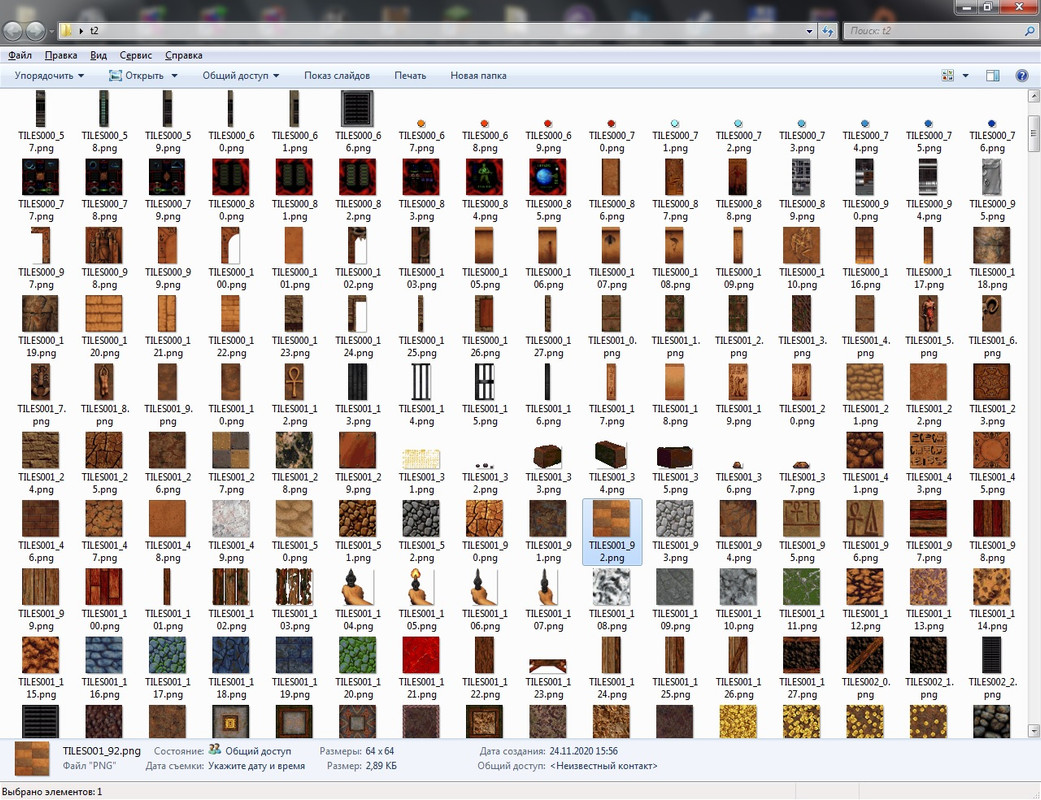1041x800 pixels.
Task: Click the change view icon in toolbar
Action: point(947,76)
